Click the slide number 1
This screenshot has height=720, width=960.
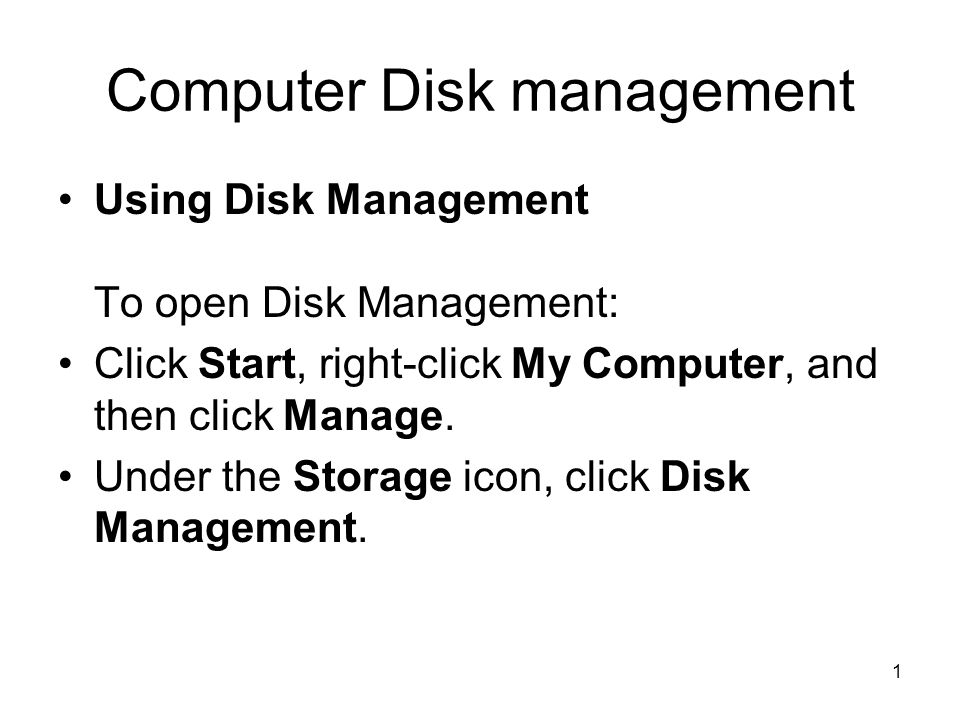coord(897,672)
